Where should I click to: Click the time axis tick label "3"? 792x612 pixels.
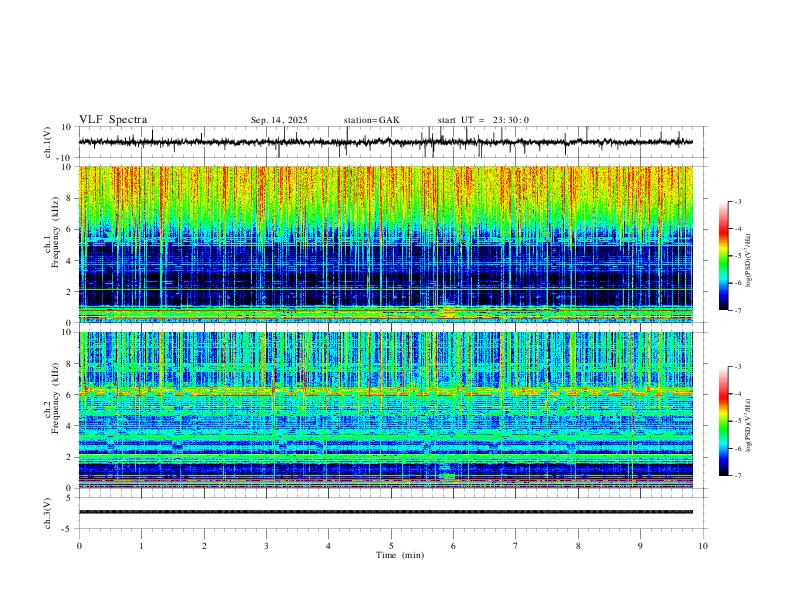pyautogui.click(x=266, y=546)
